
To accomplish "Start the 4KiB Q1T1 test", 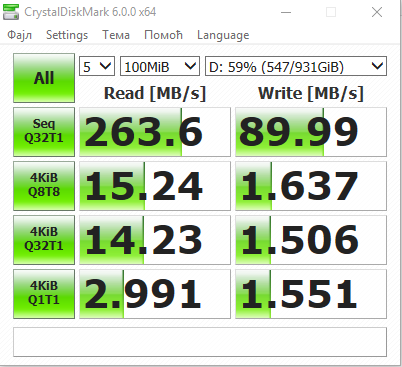I will coord(44,294).
